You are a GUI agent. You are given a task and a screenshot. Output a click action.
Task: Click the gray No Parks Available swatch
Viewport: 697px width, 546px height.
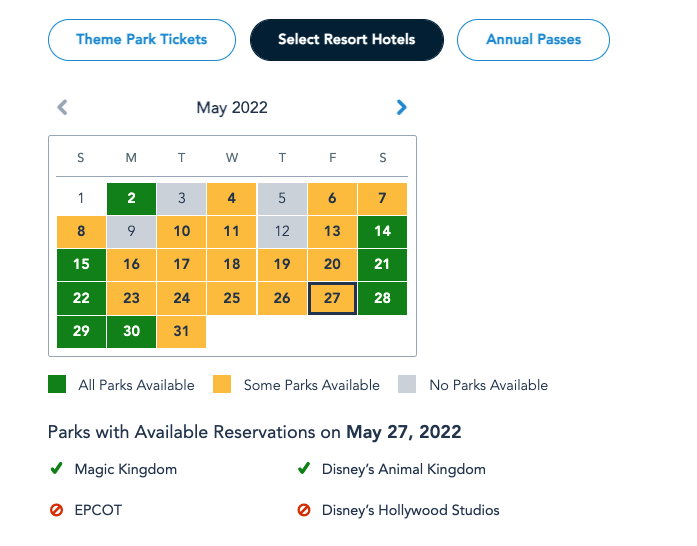[x=407, y=384]
